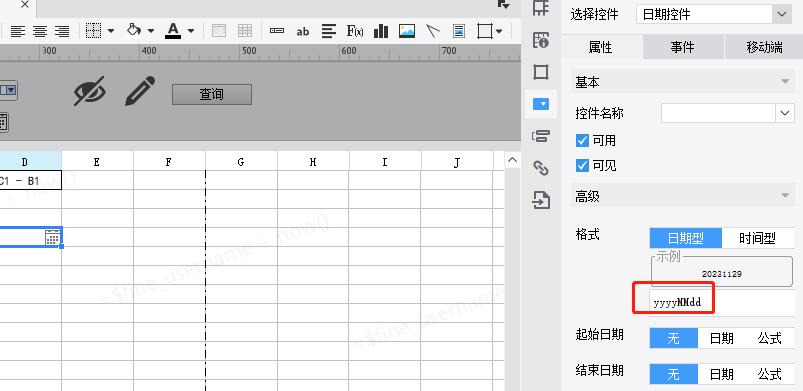Click the floating element square icon

(484, 31)
